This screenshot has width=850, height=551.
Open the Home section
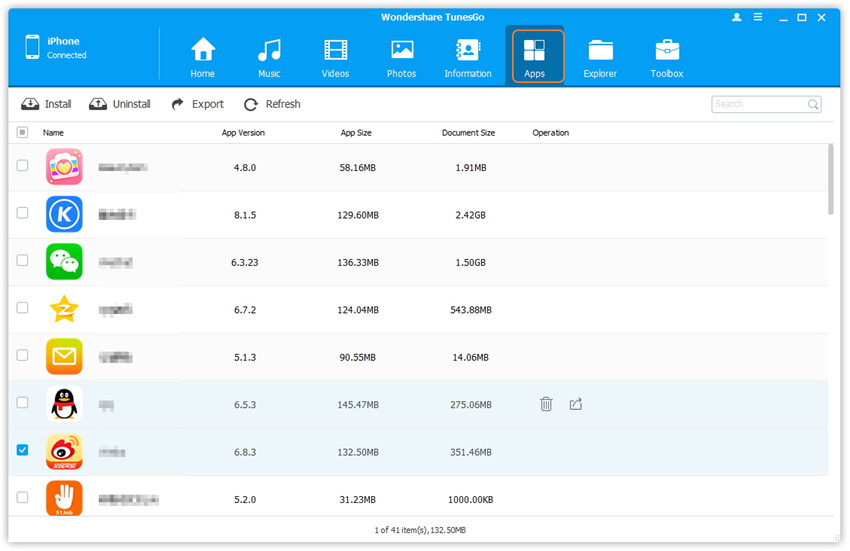tap(203, 57)
